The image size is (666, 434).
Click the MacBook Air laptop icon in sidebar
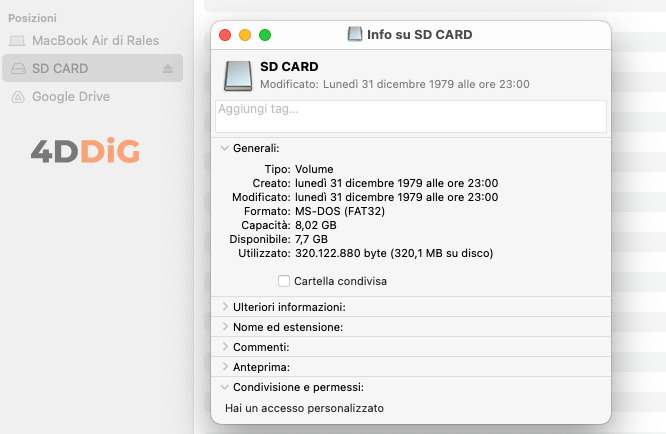pyautogui.click(x=17, y=41)
